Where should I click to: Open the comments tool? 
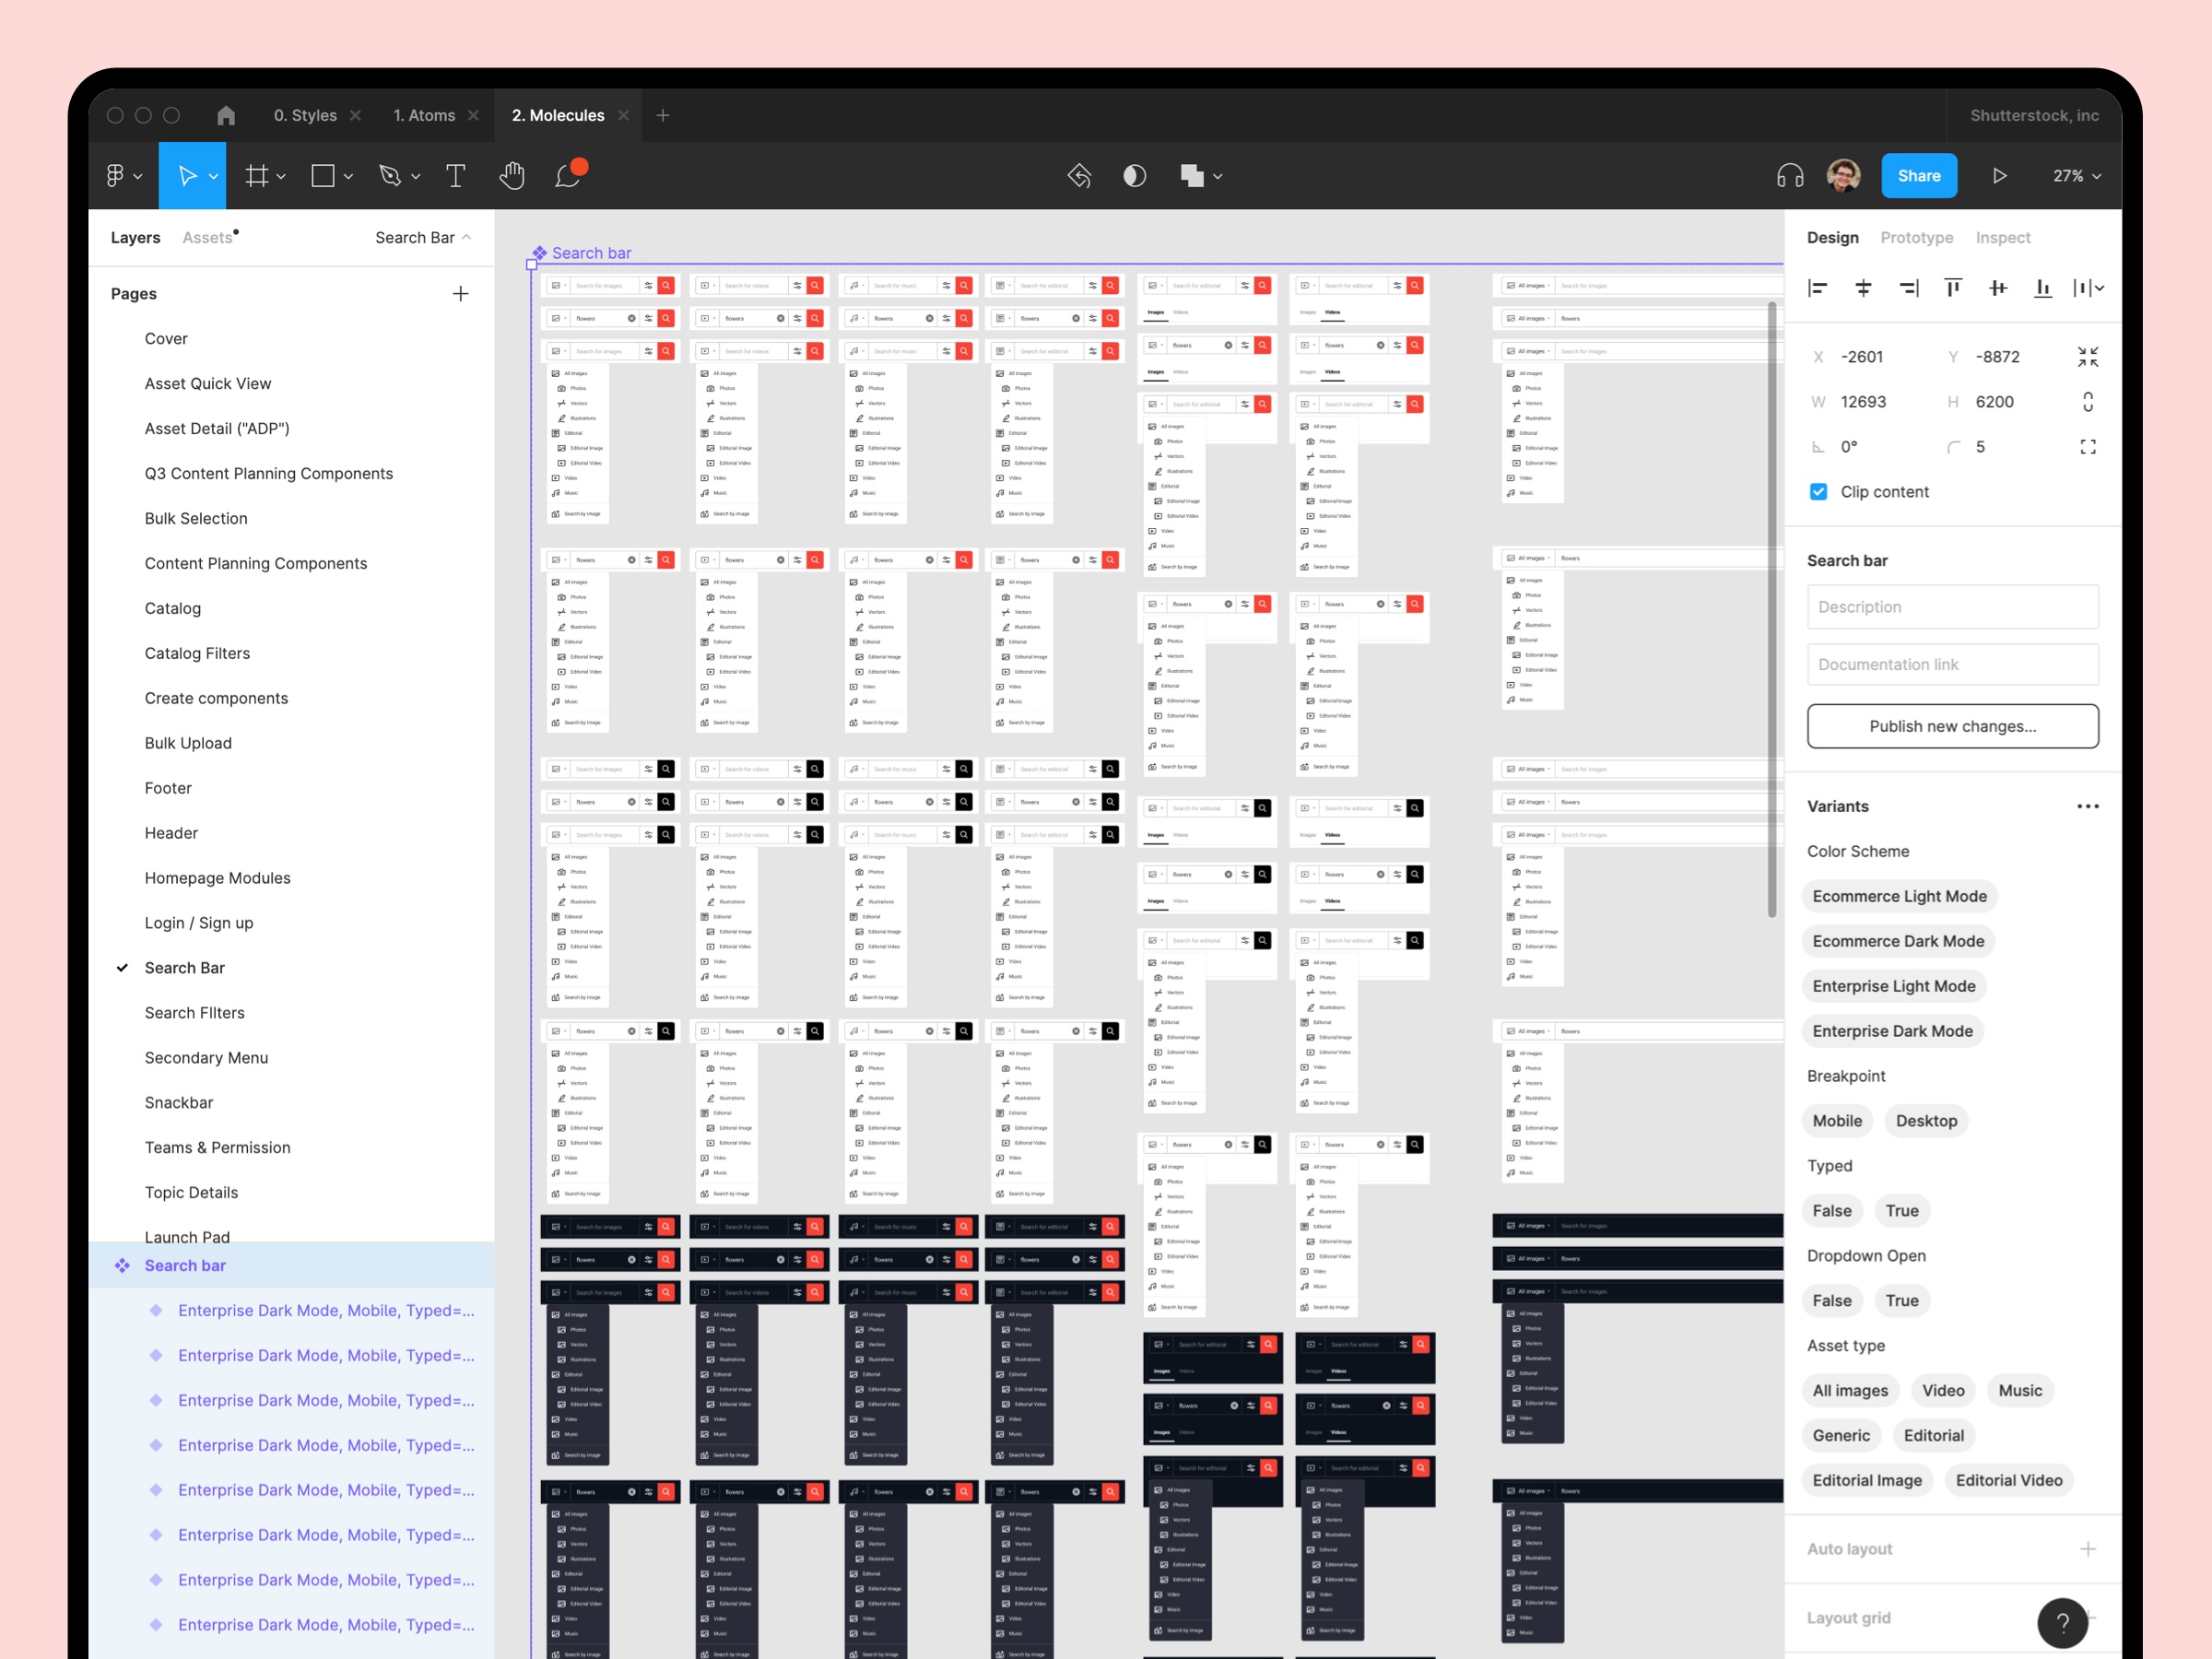coord(568,176)
